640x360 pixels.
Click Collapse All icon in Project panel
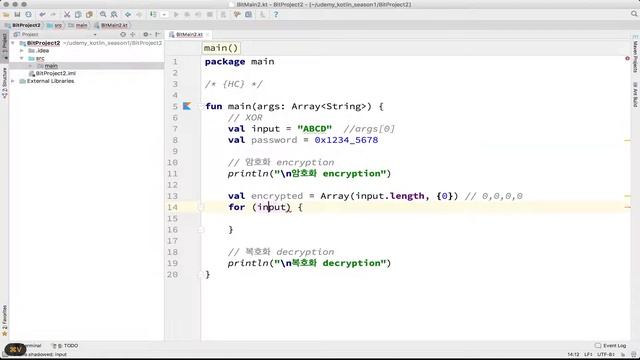[133, 35]
